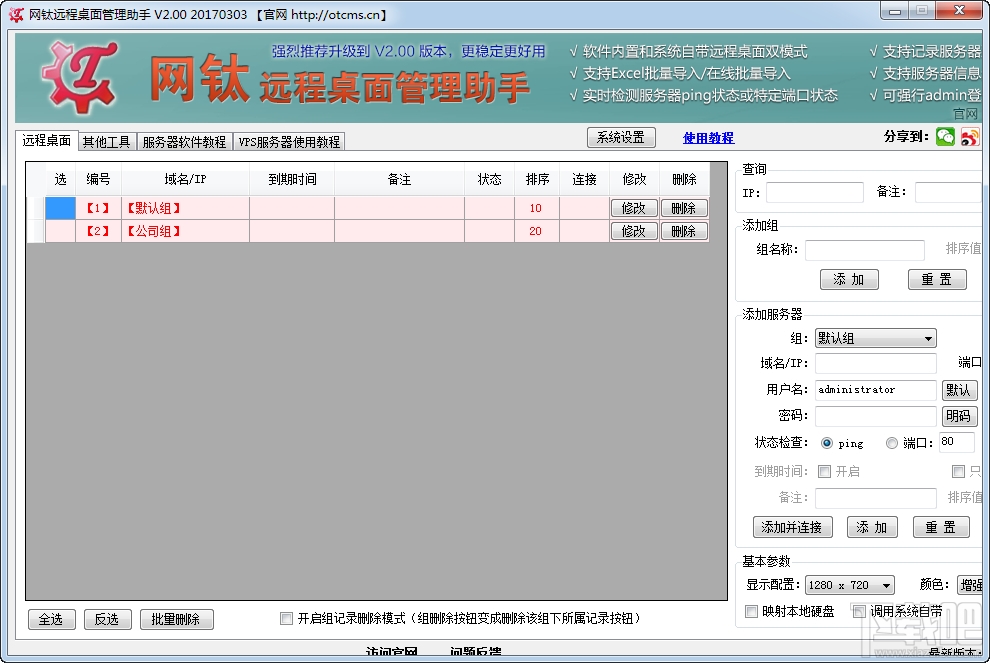Screen dimensions: 990x663
Task: Click the 网钛 gear logo in banner
Action: [x=80, y=77]
